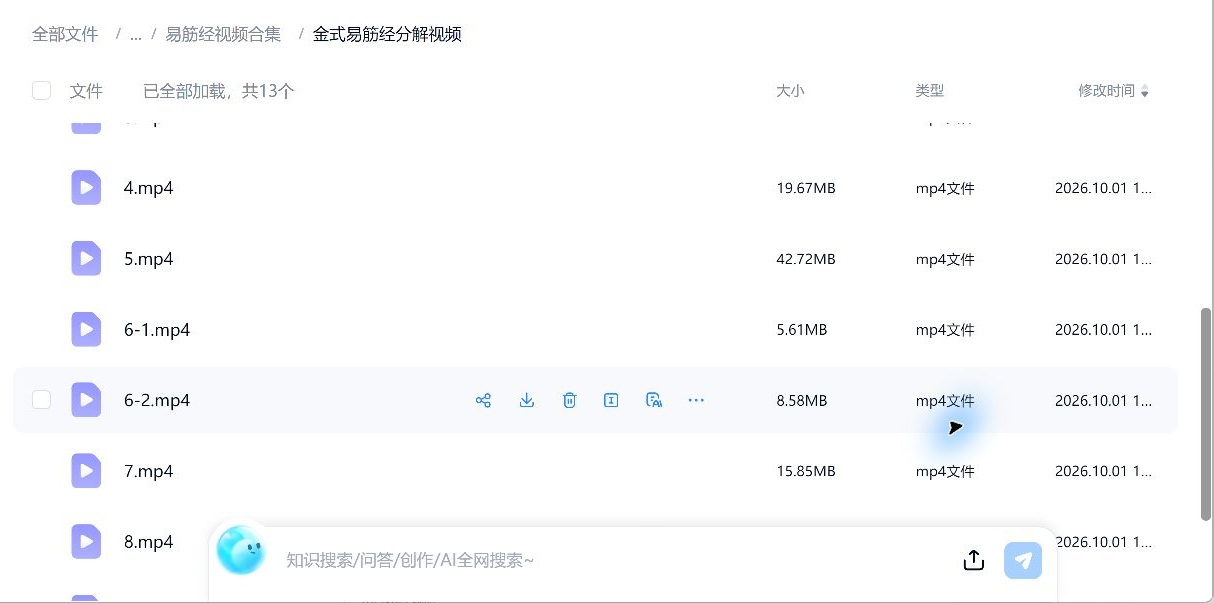Image resolution: width=1214 pixels, height=603 pixels.
Task: Click the video icon beside 7.mp4
Action: coord(86,471)
